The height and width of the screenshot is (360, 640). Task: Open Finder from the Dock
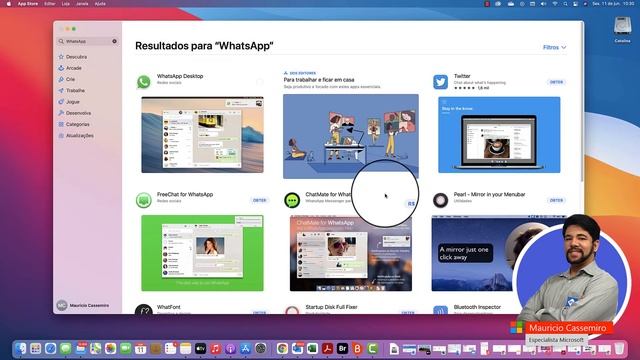tap(20, 349)
